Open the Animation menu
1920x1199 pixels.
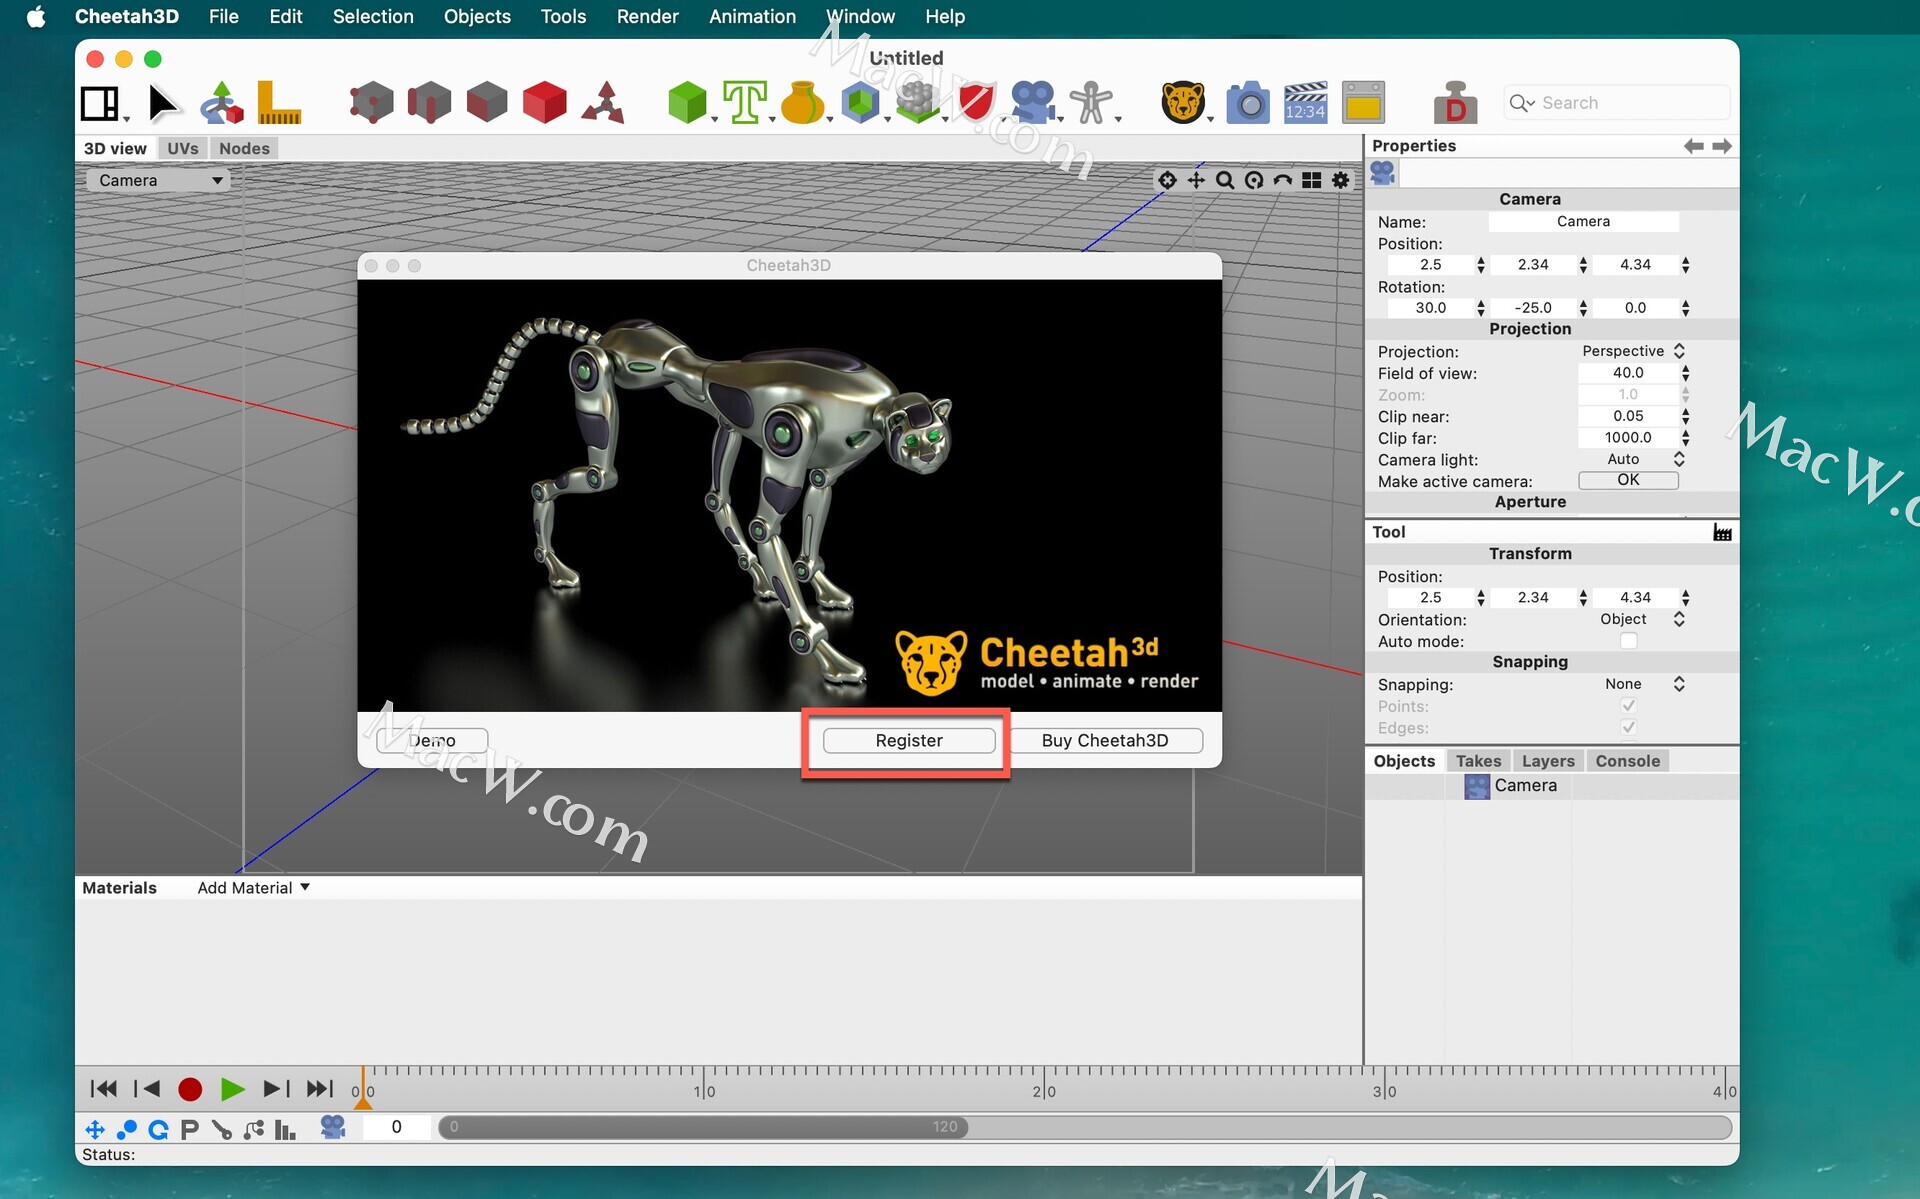point(752,16)
